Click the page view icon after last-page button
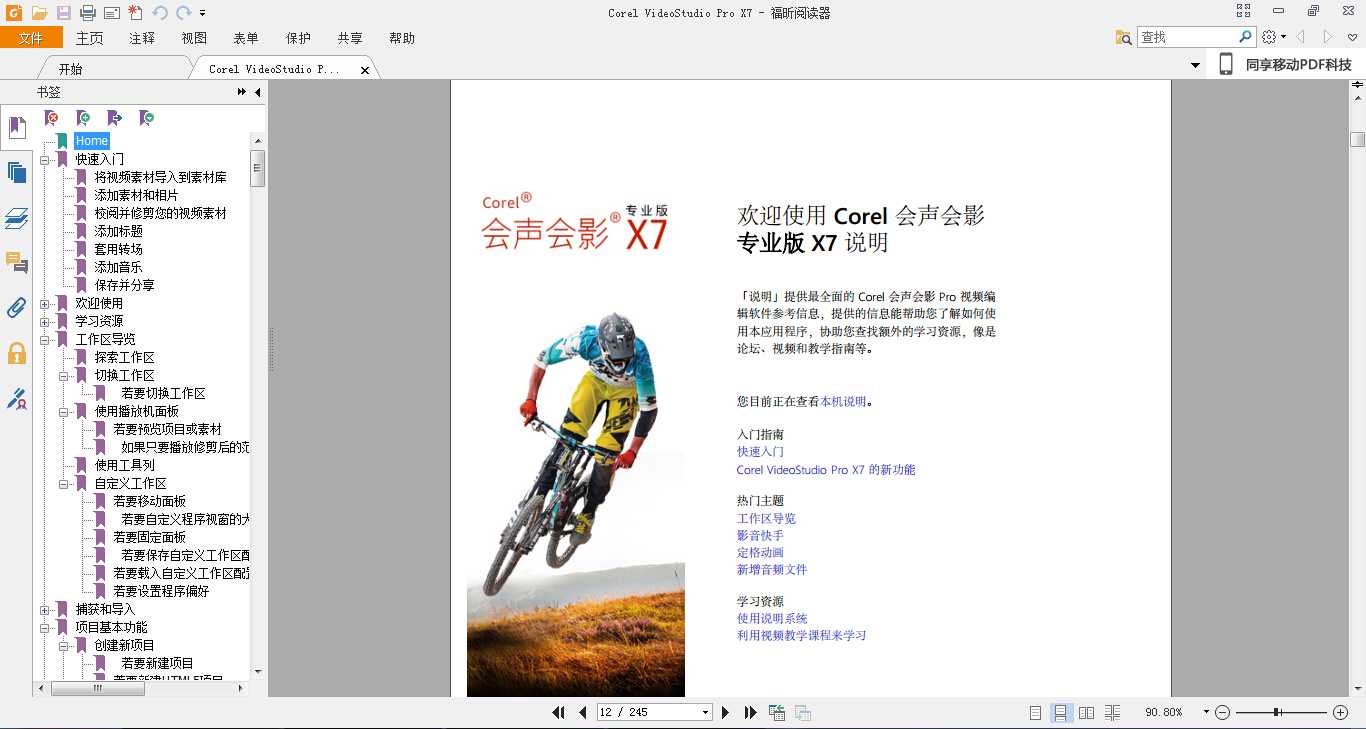The height and width of the screenshot is (729, 1366). tap(777, 712)
